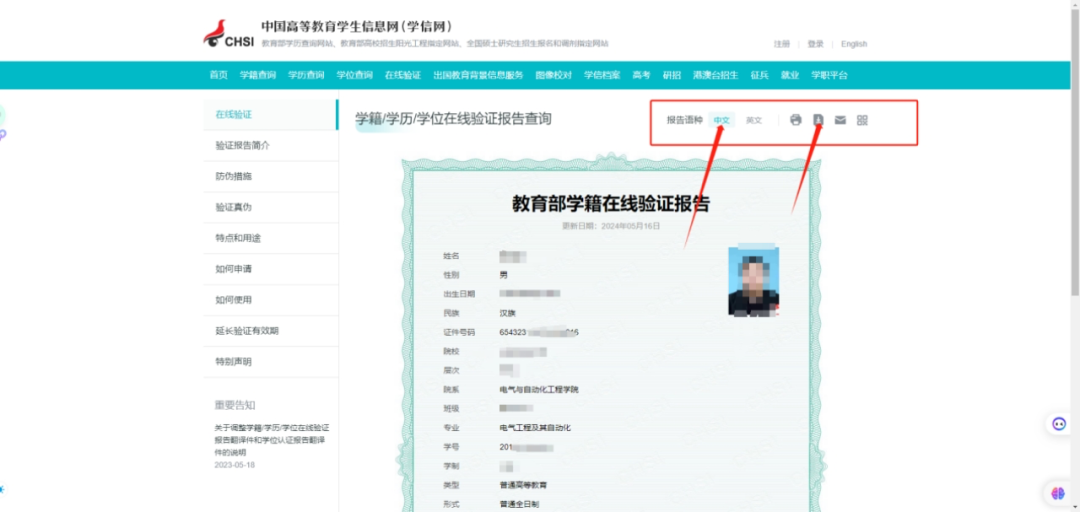Click the 更新日期 2024年05月16日 text

click(x=611, y=226)
